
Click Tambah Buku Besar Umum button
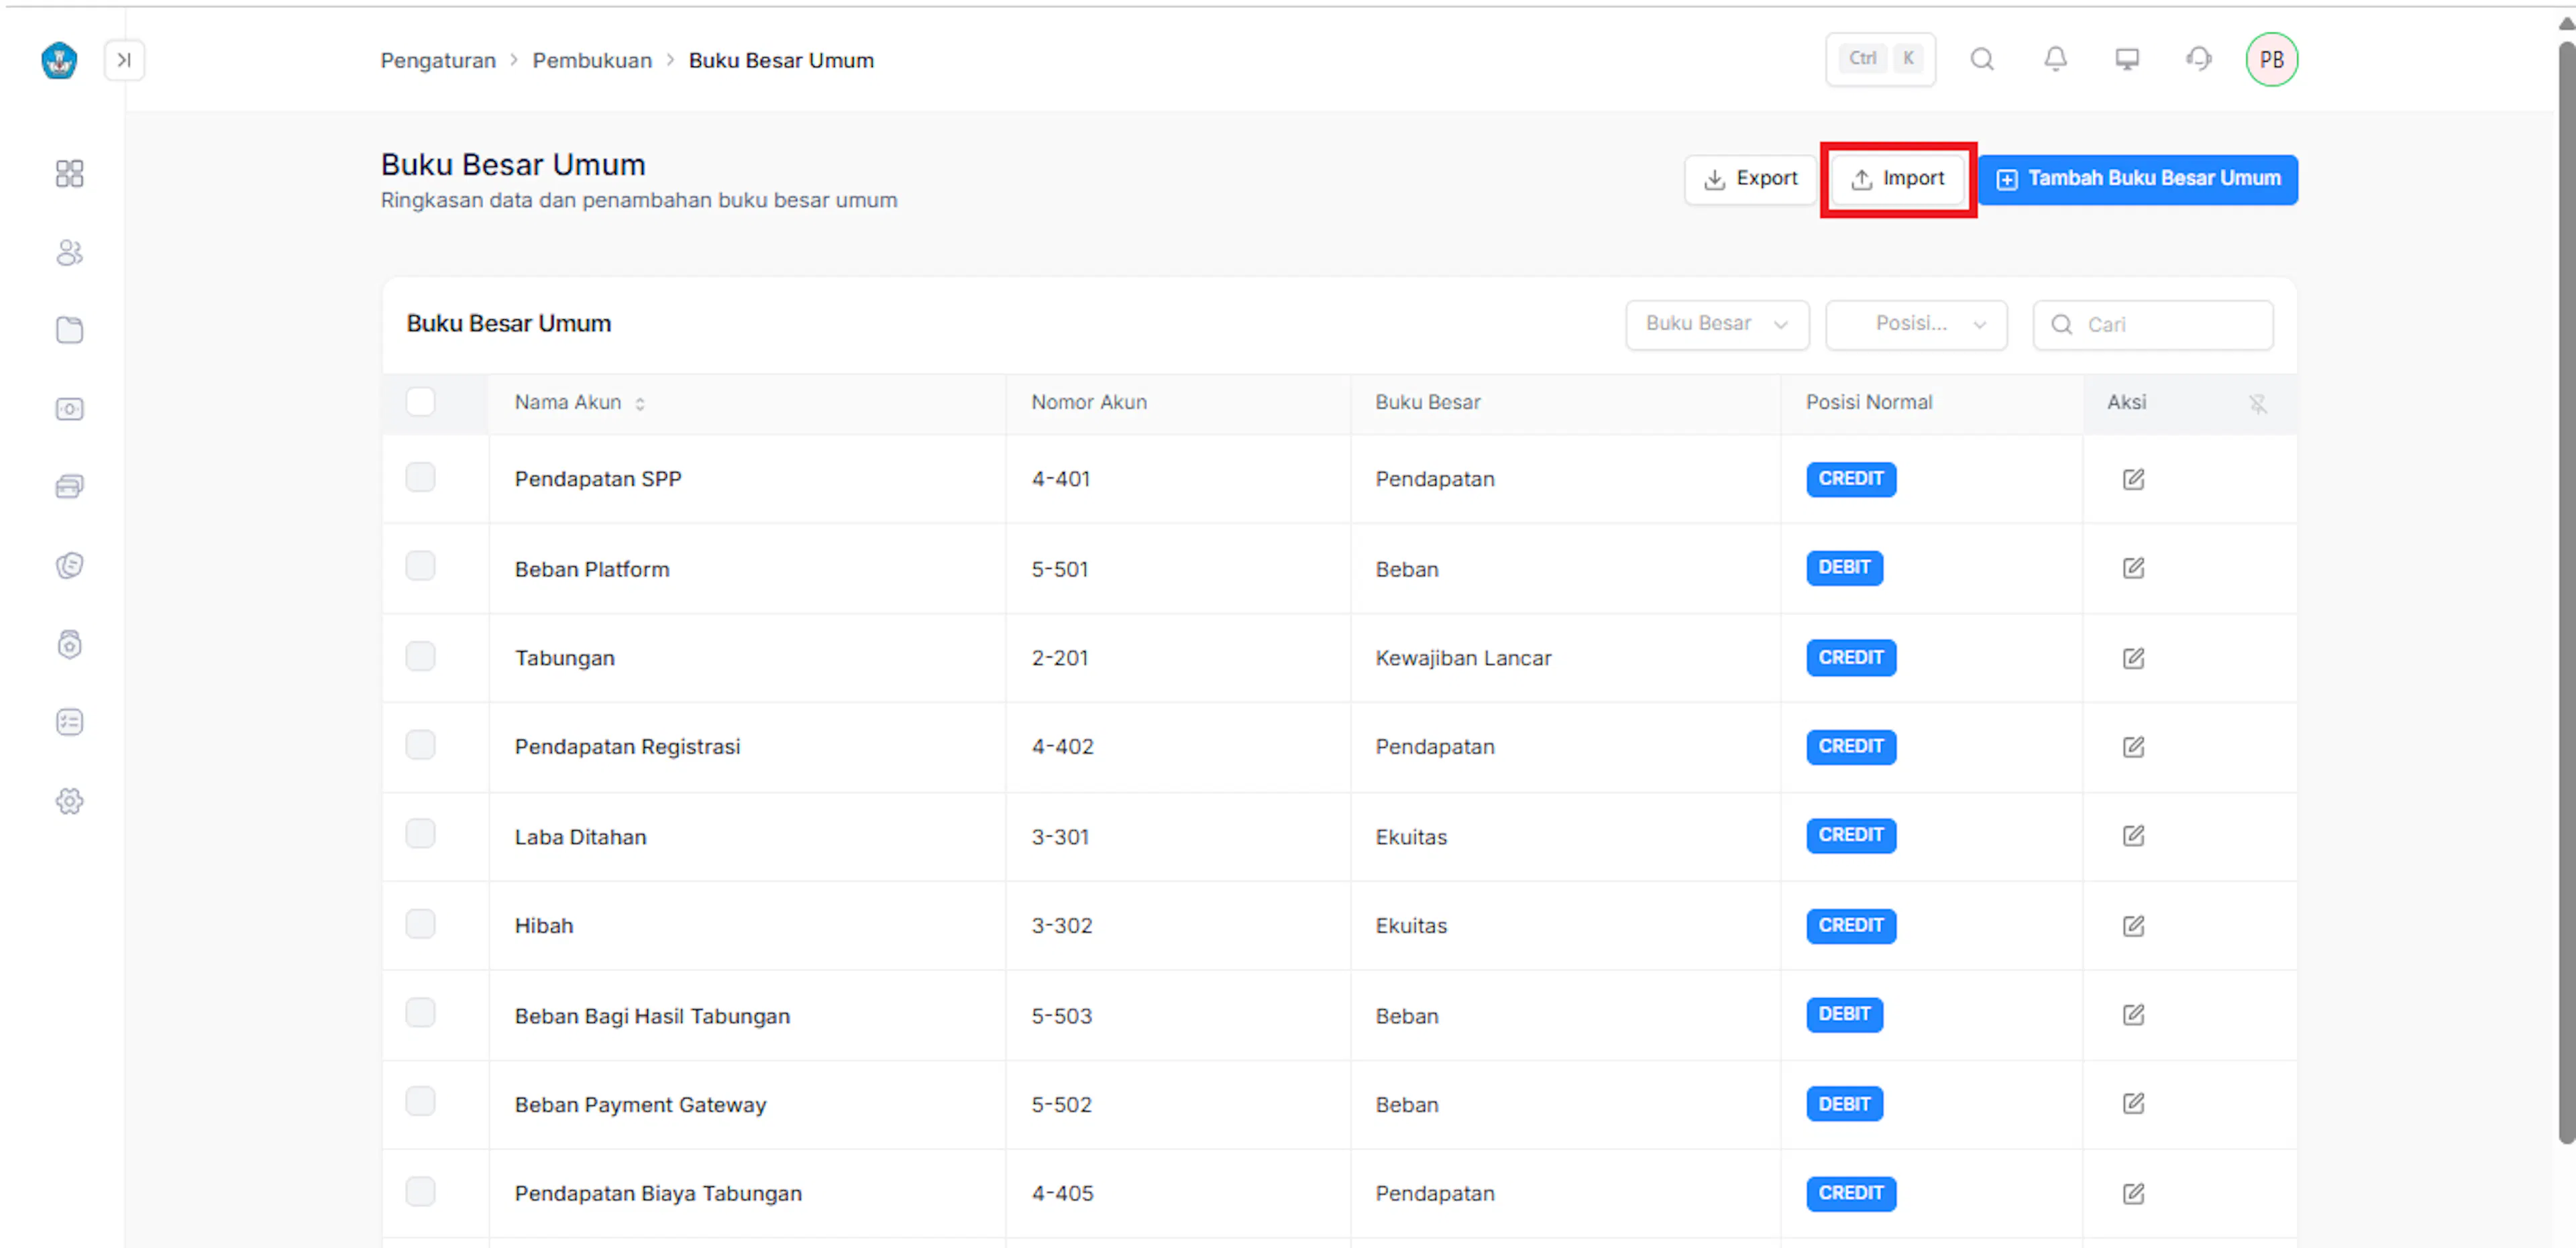[x=2137, y=179]
